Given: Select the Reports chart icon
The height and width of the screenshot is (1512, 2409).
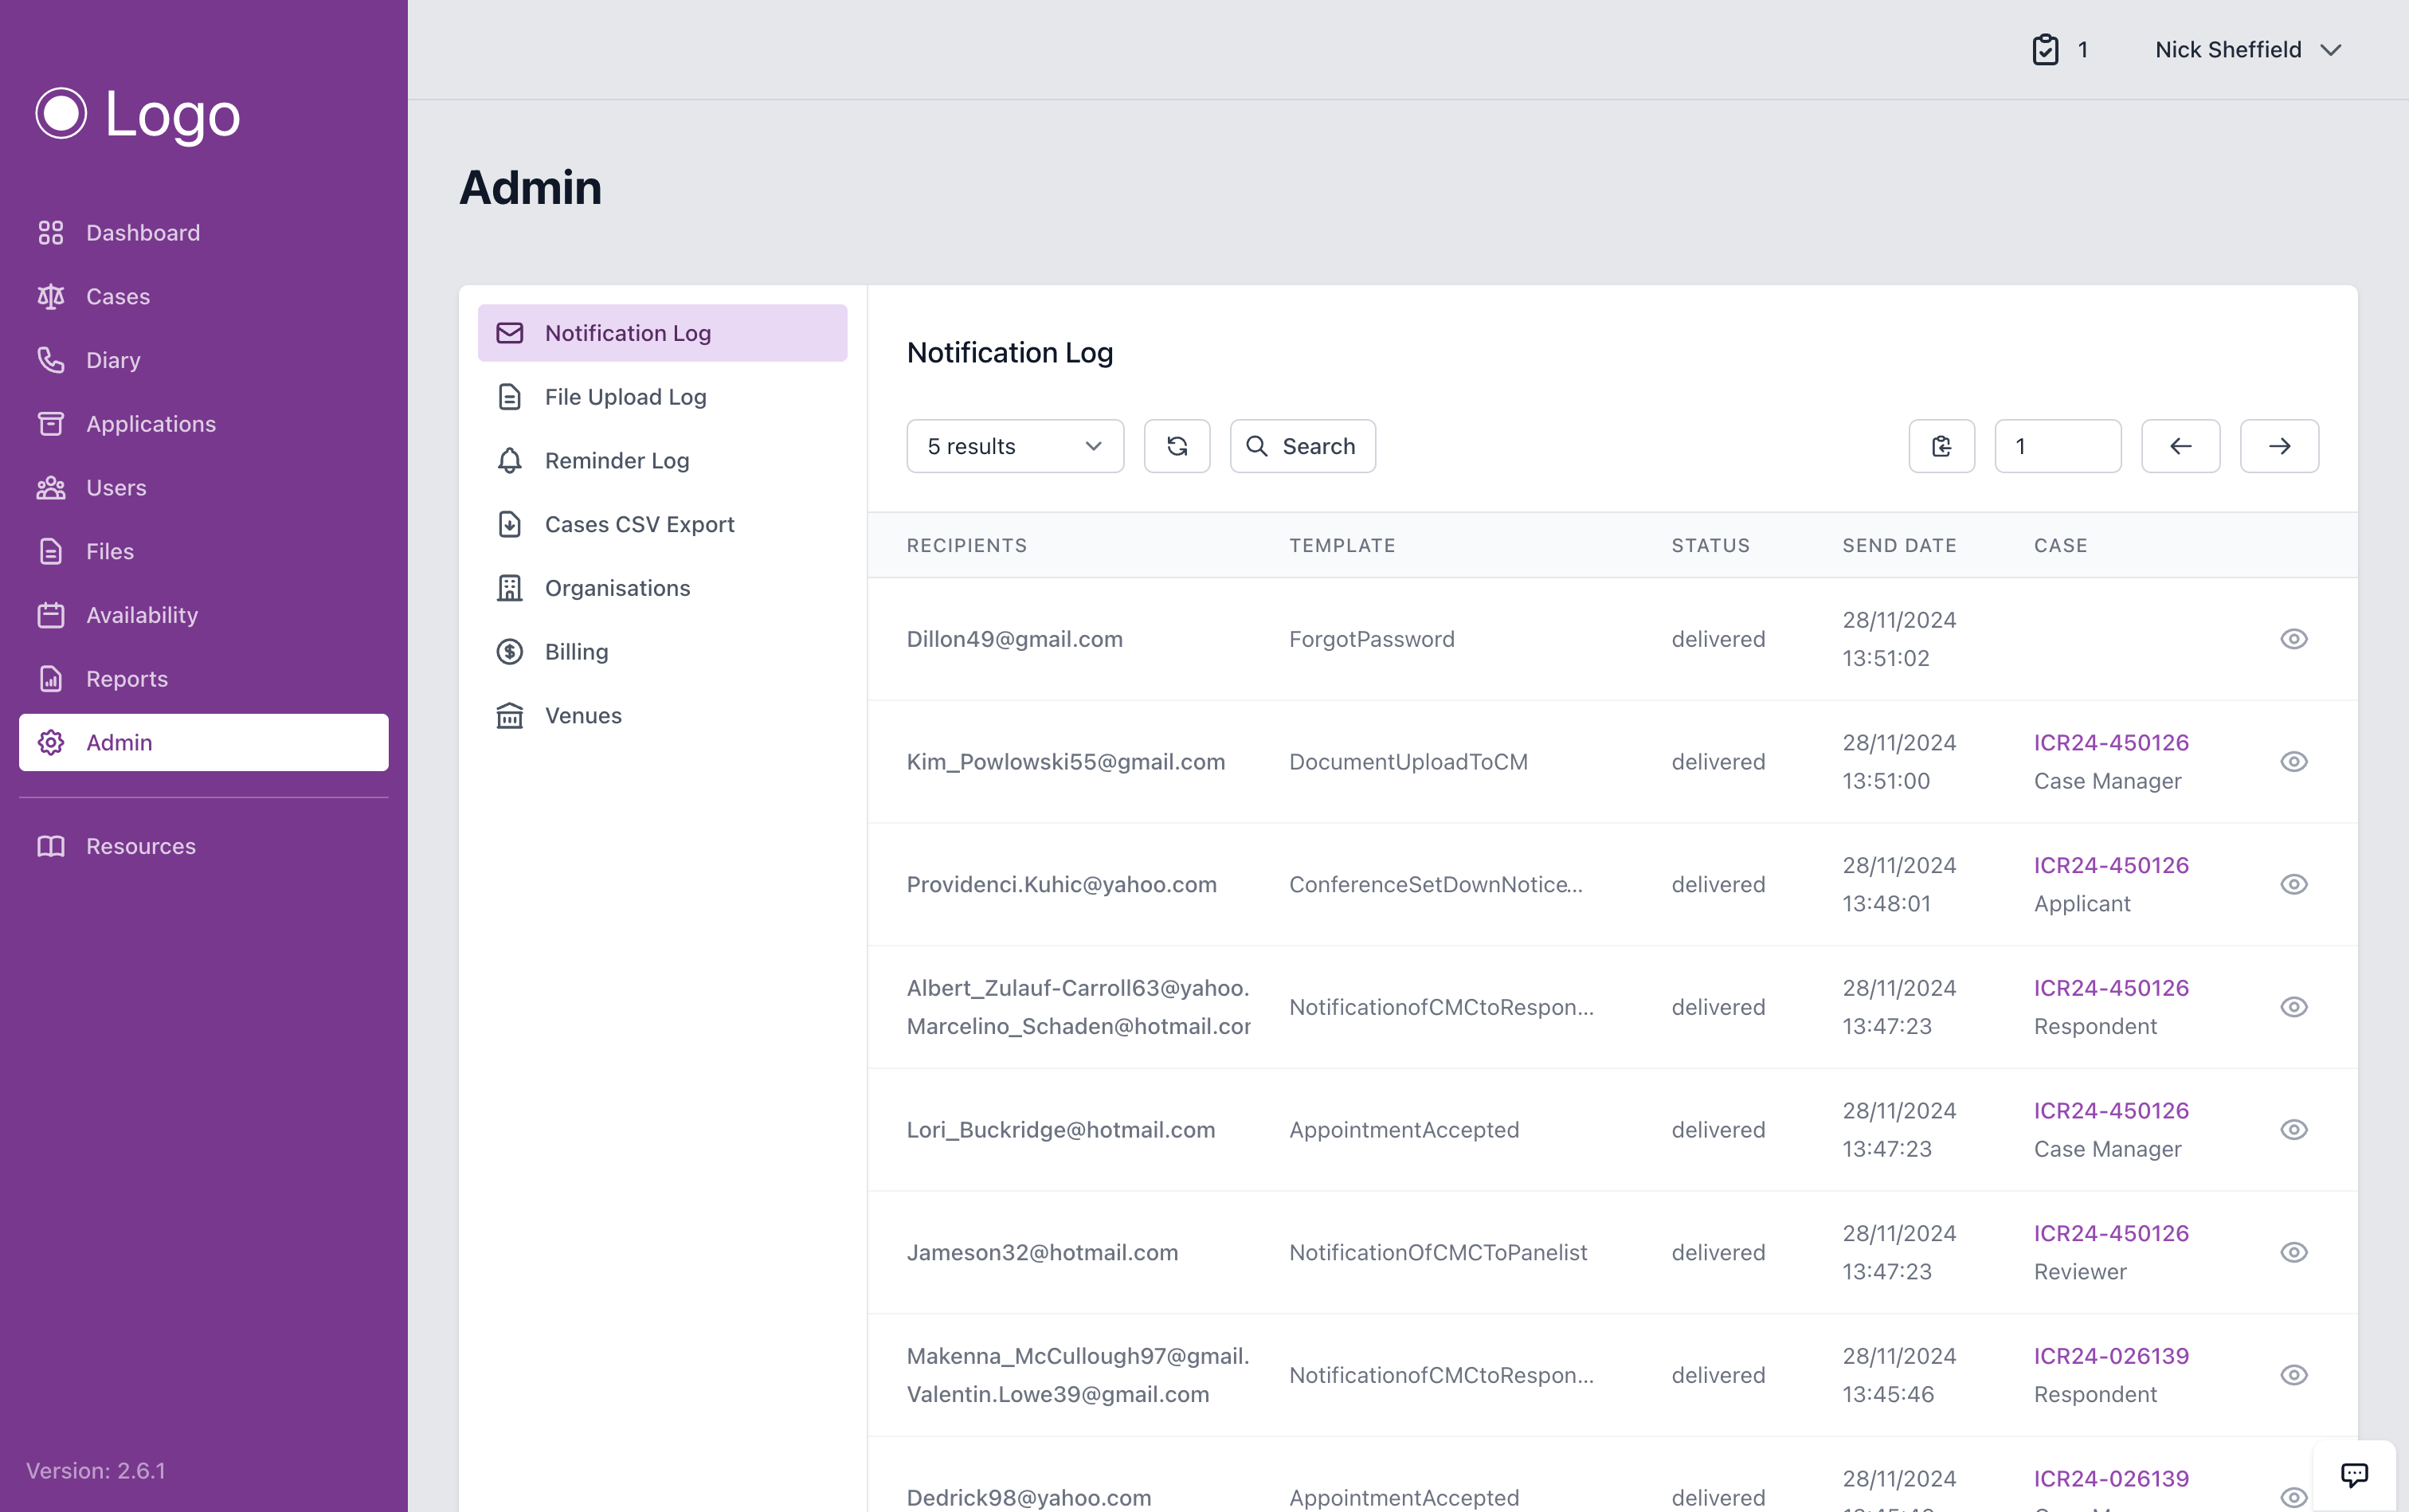Looking at the screenshot, I should click(51, 678).
